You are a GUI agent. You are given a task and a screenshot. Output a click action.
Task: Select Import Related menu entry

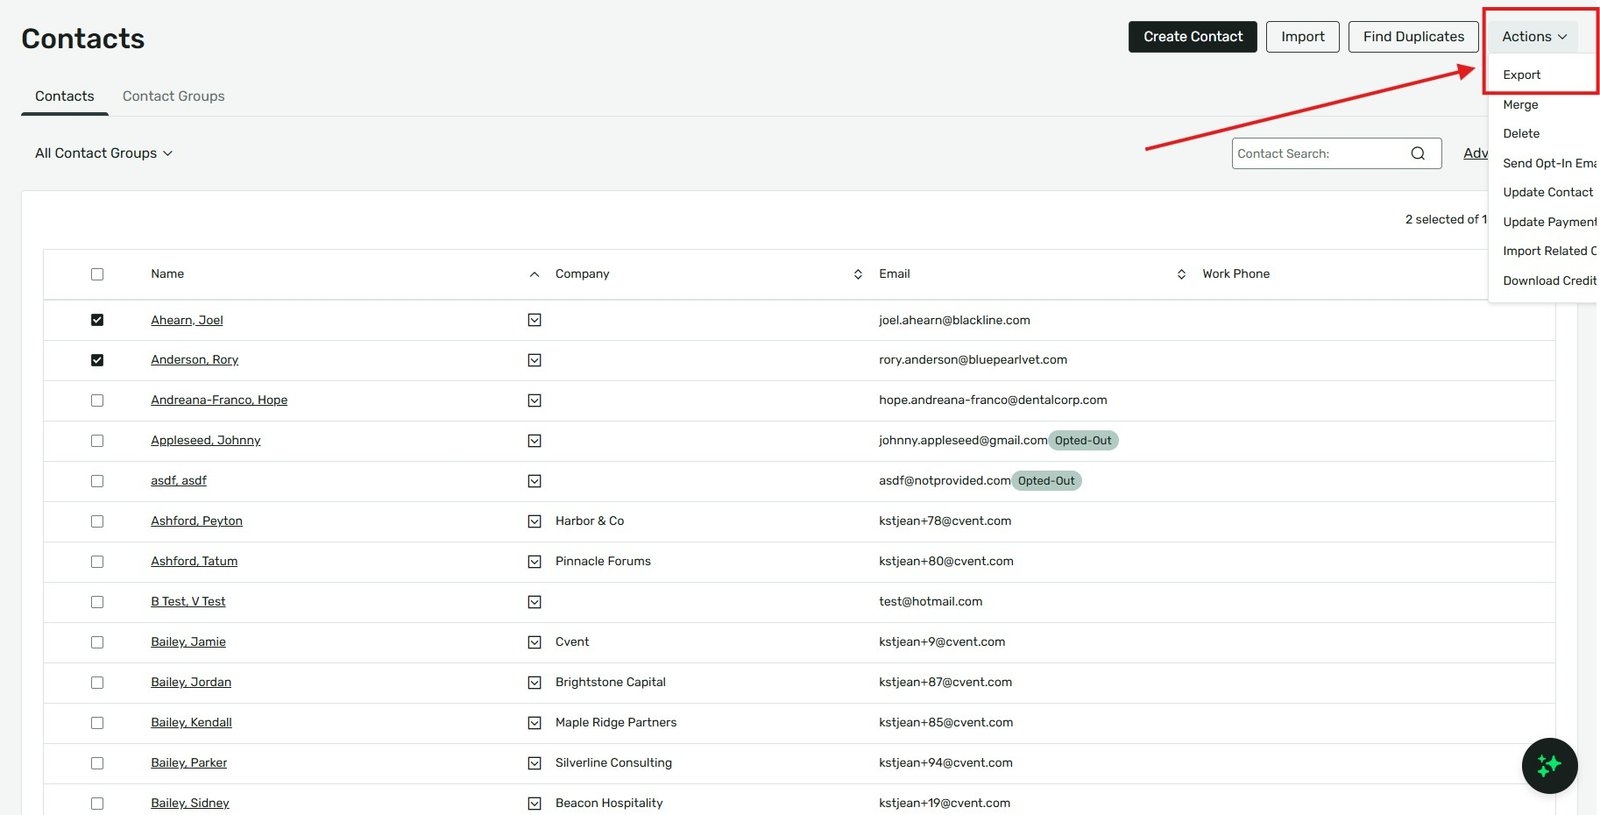[1549, 251]
